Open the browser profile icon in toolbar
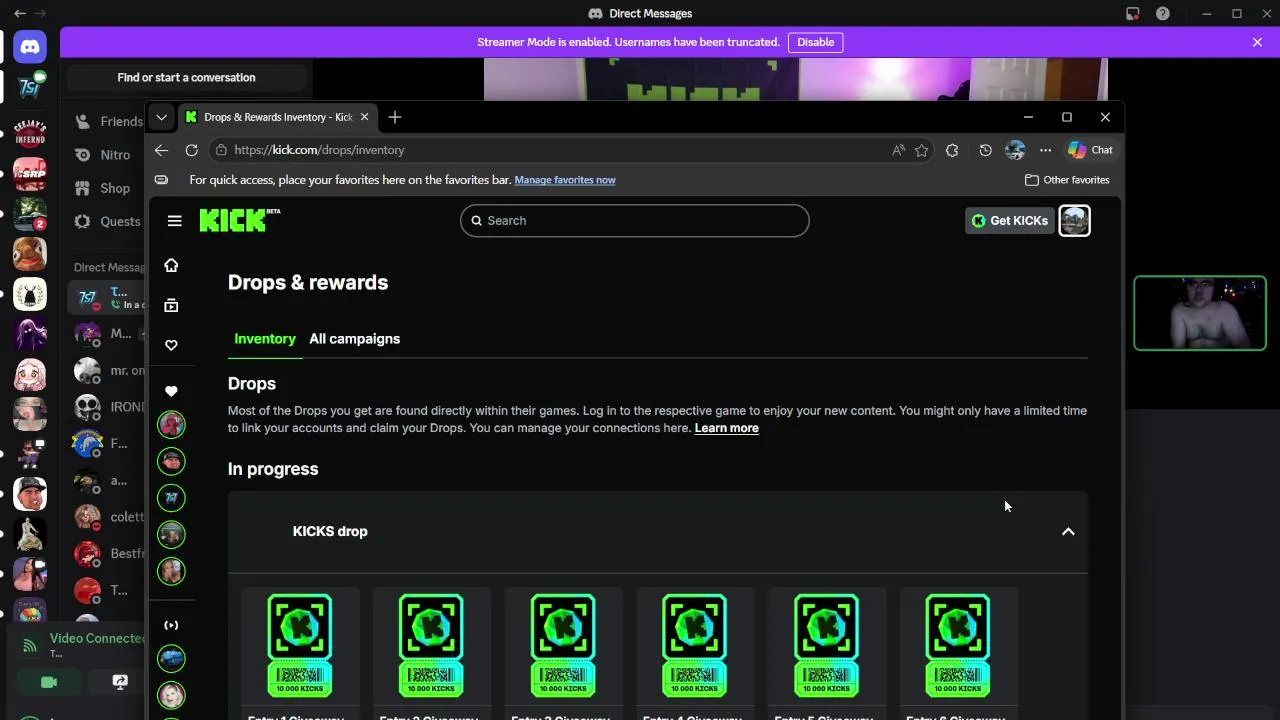Image resolution: width=1280 pixels, height=720 pixels. pos(1015,150)
